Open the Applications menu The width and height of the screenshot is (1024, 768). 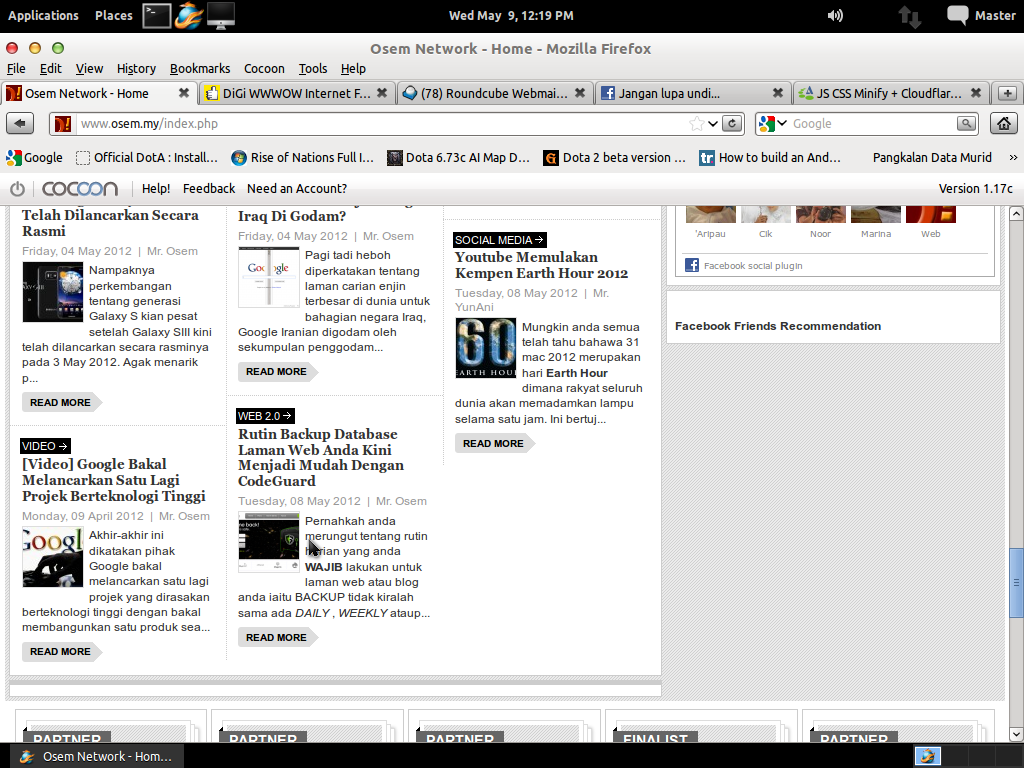pos(43,15)
